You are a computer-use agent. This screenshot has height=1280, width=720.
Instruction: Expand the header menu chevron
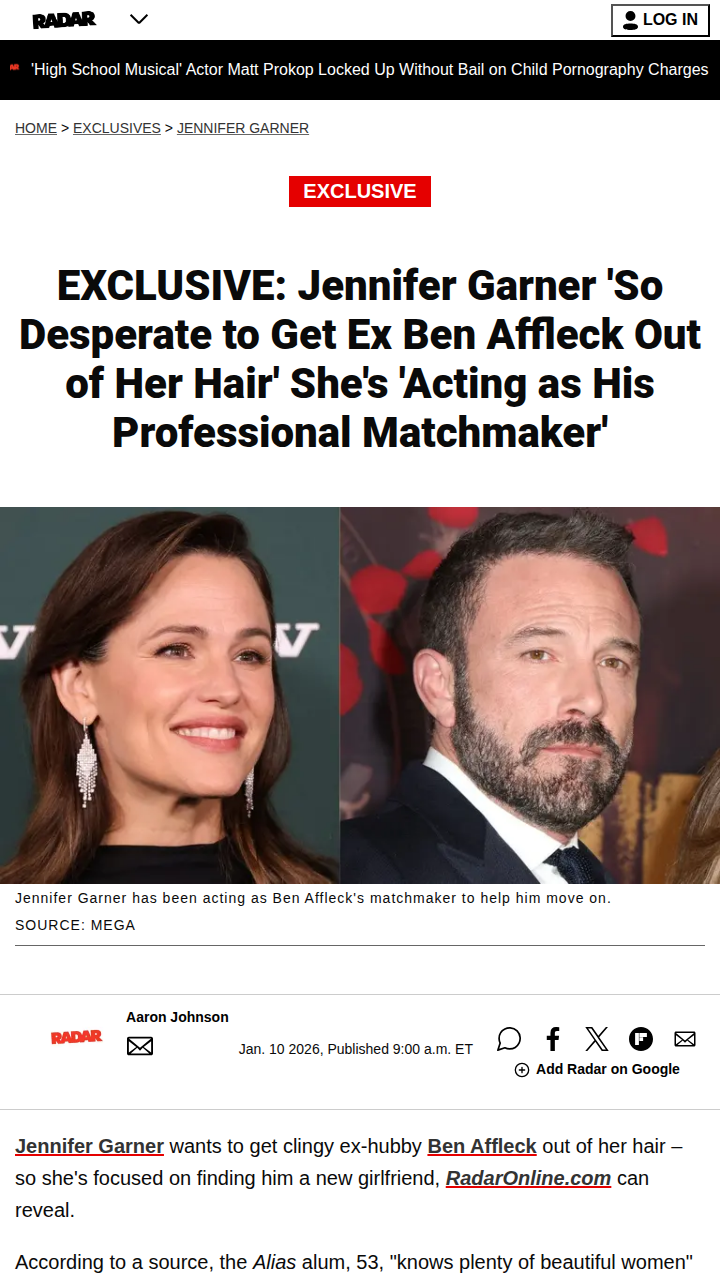(139, 19)
